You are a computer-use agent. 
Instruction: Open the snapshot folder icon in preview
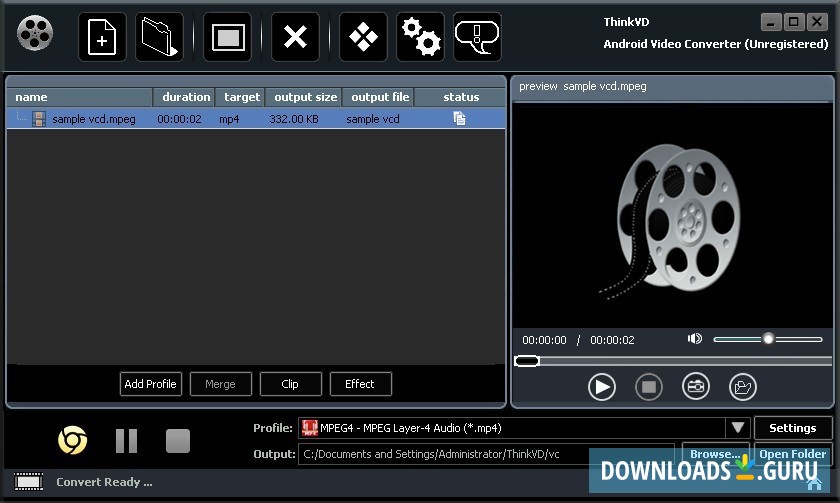click(742, 386)
